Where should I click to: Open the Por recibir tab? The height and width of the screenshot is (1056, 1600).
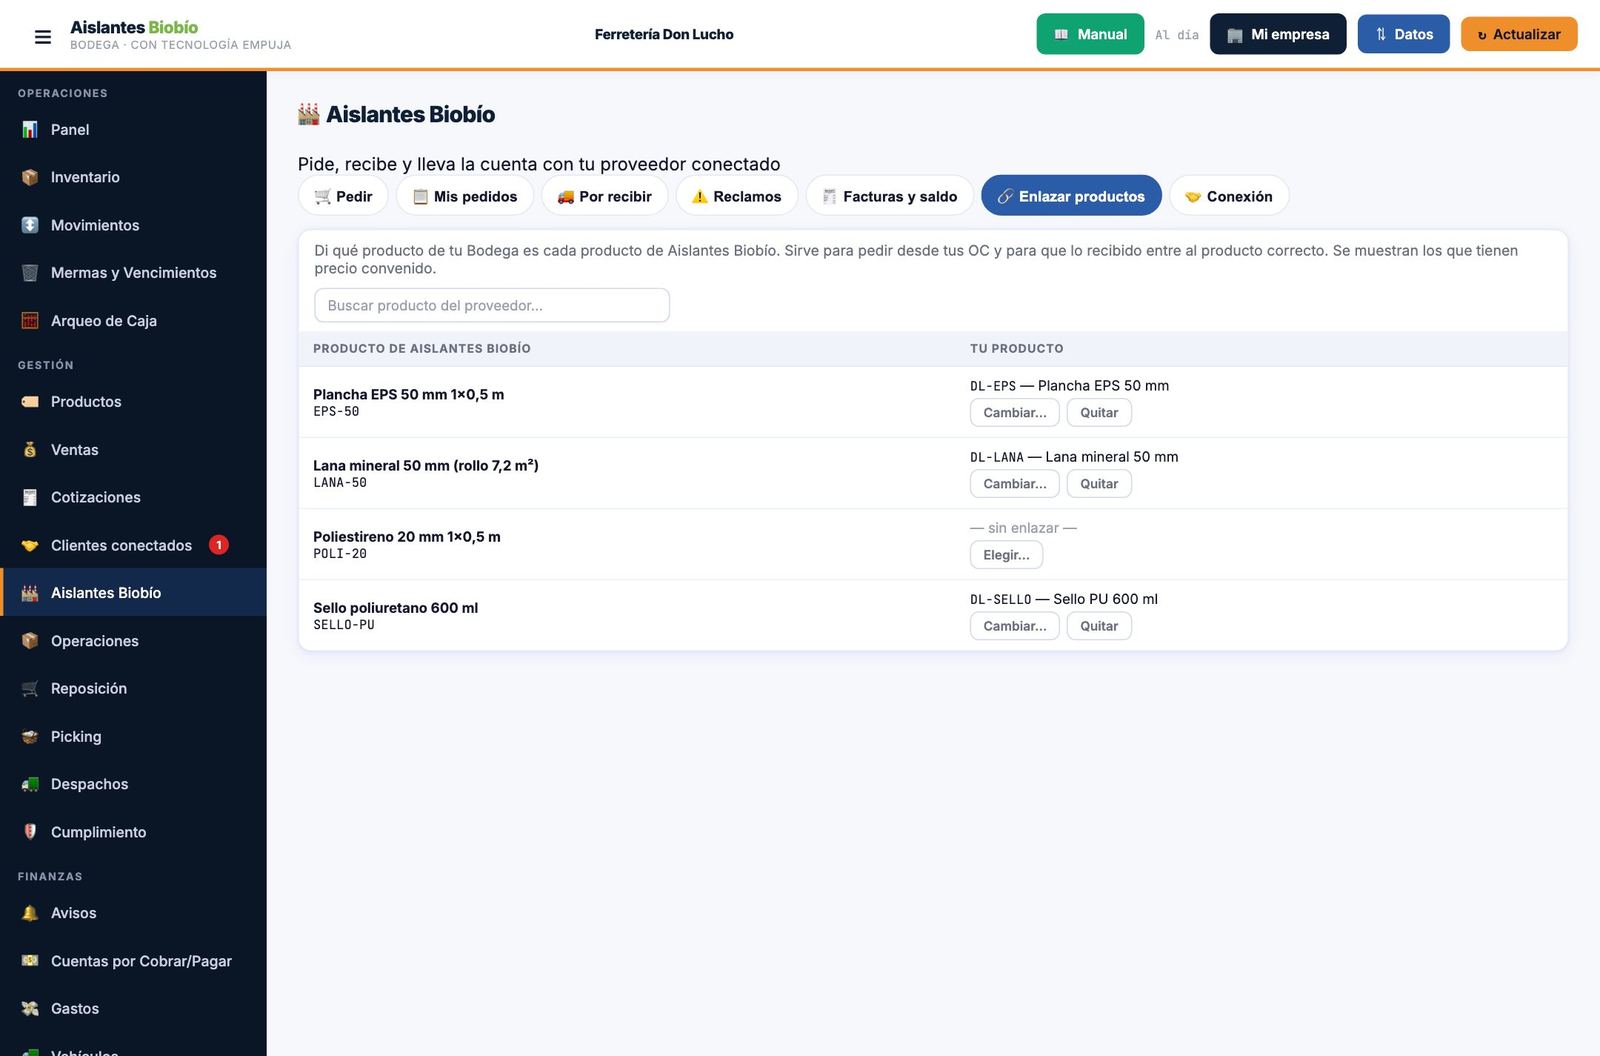605,196
